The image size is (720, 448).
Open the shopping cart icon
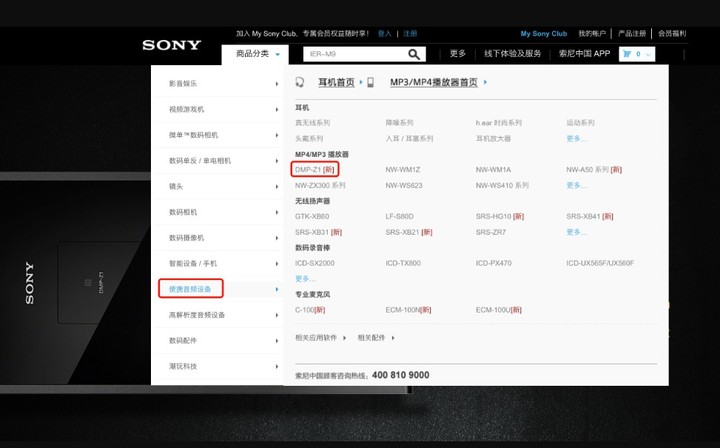click(627, 54)
